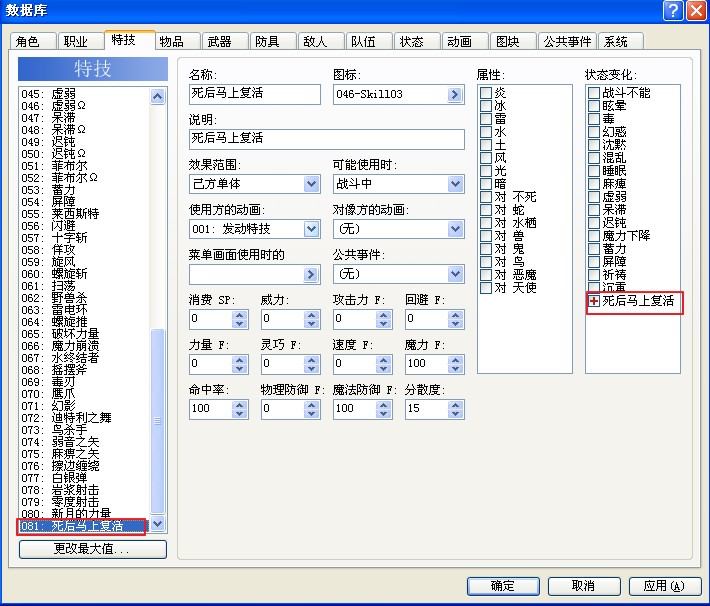This screenshot has width=710, height=606.
Task: Switch to the 敌人 tab
Action: tap(321, 42)
